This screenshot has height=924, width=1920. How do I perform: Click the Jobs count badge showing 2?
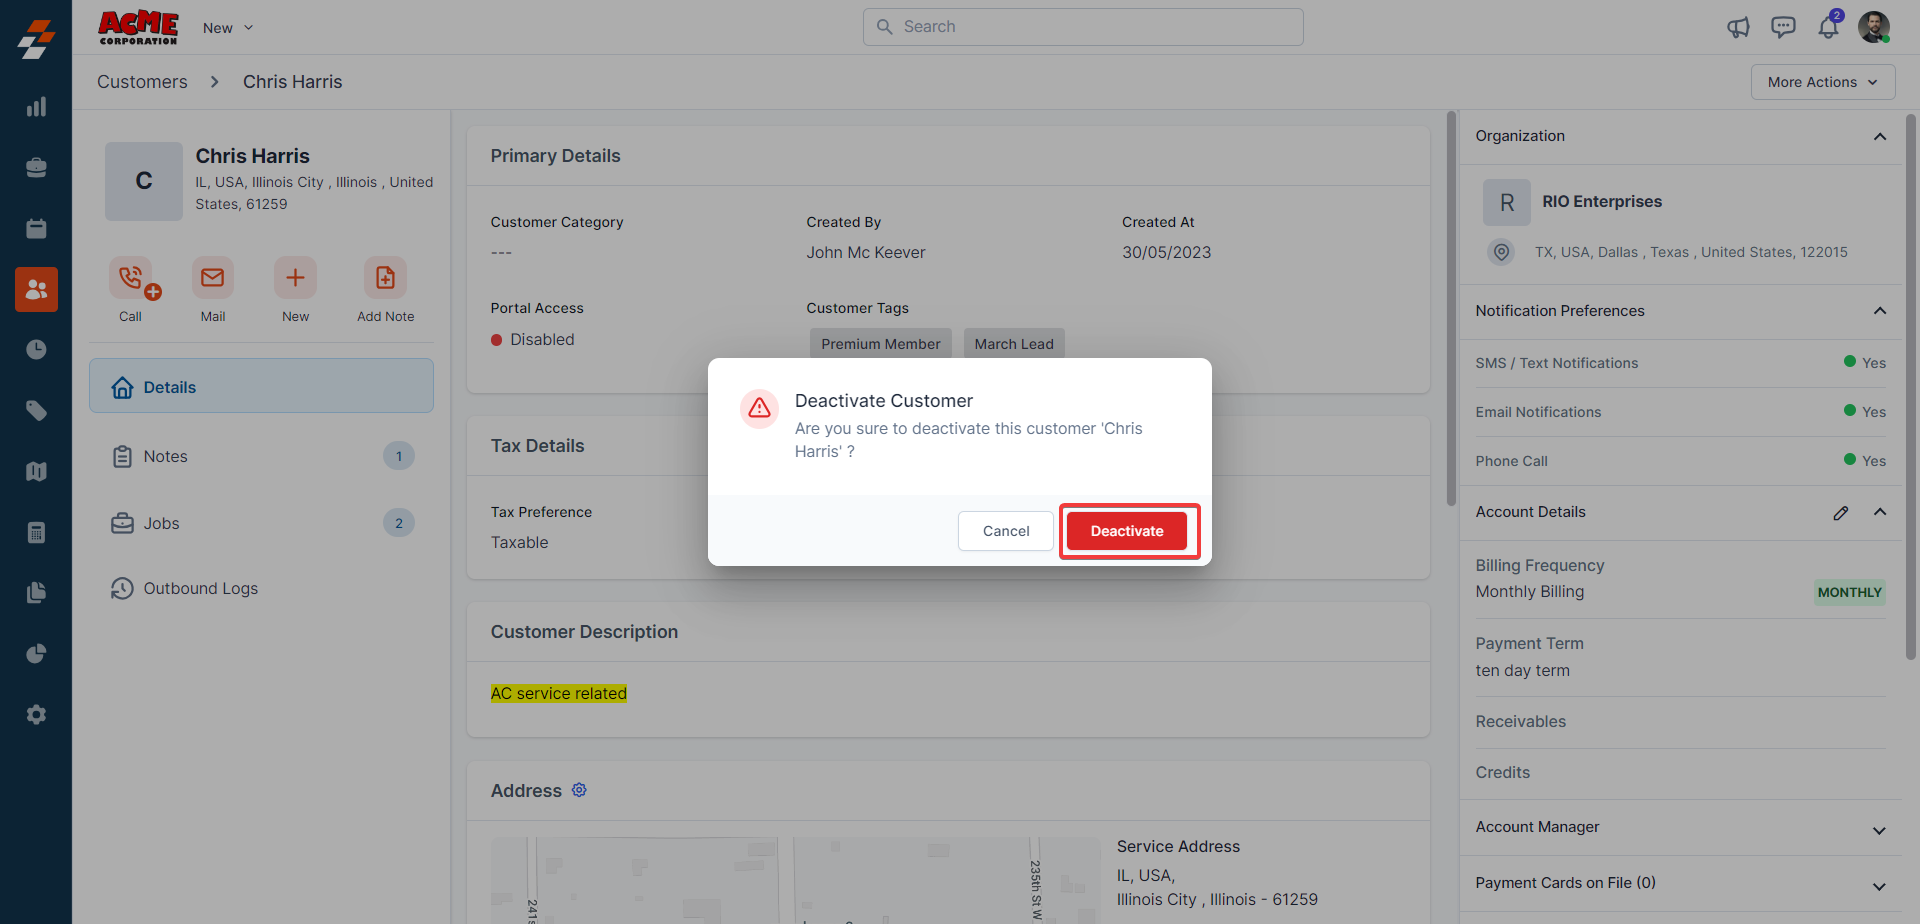point(399,523)
